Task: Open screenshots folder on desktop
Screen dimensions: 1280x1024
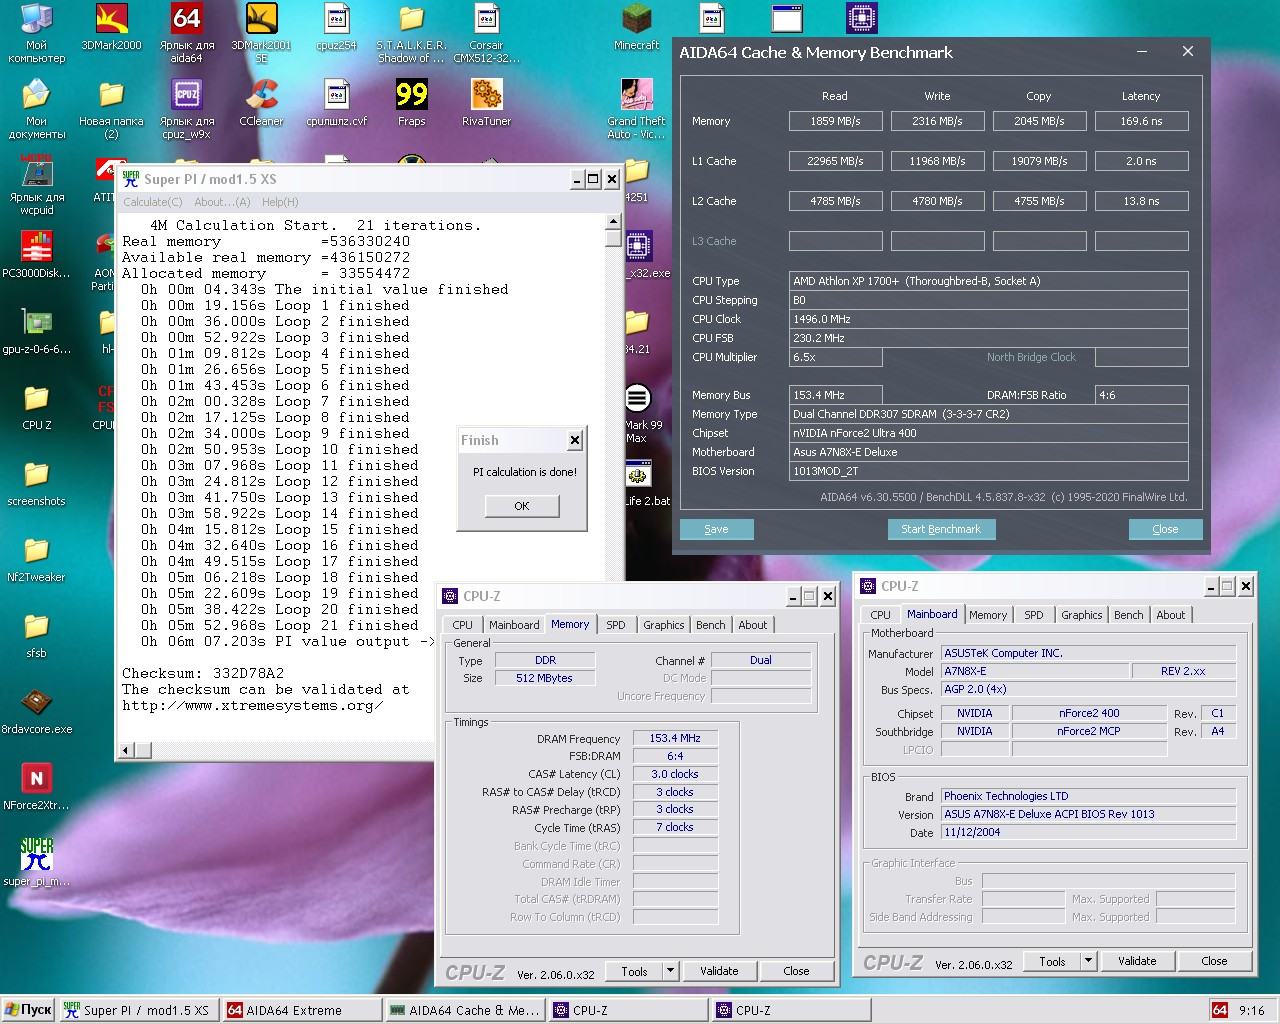Action: [37, 483]
